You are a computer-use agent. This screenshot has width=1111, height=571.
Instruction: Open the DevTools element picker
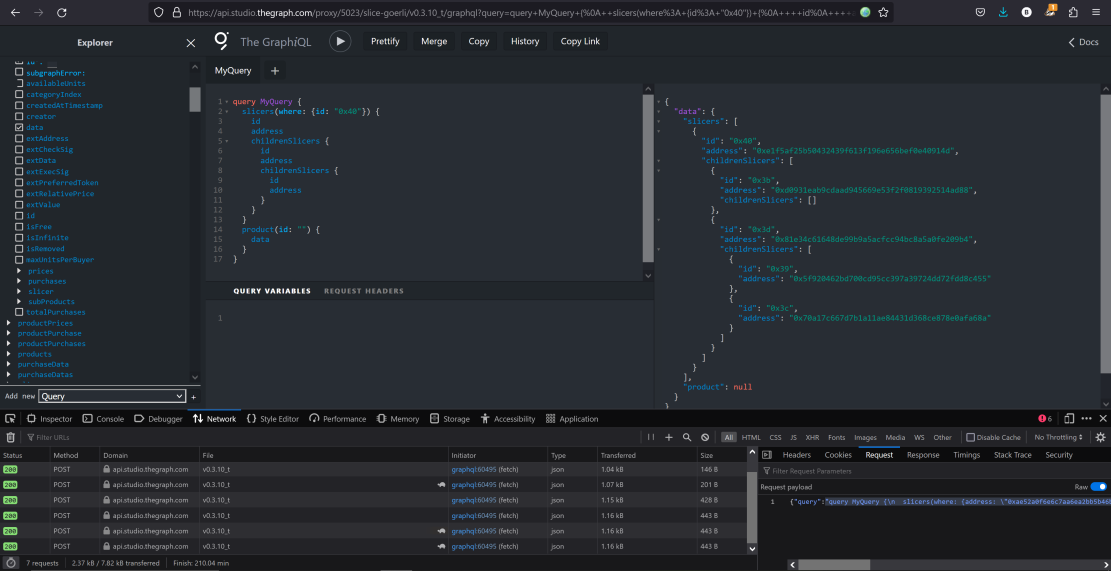tap(10, 419)
